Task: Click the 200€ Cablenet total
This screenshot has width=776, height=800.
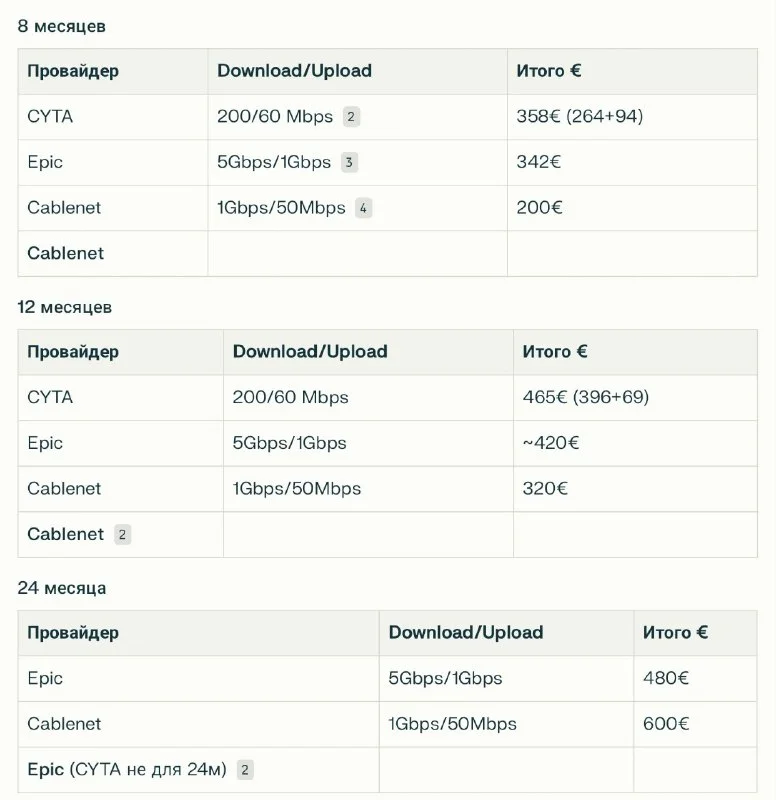Action: pos(539,208)
